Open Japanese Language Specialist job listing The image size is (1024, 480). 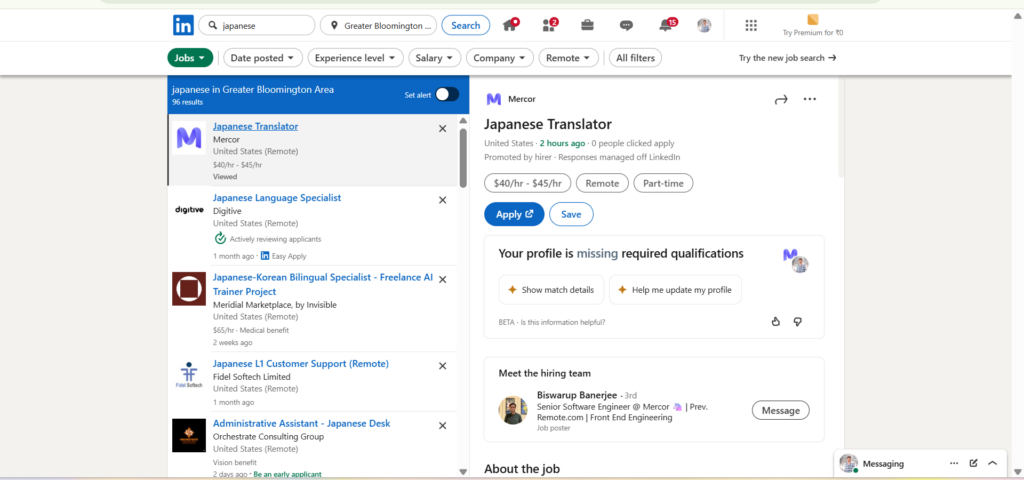click(x=277, y=198)
